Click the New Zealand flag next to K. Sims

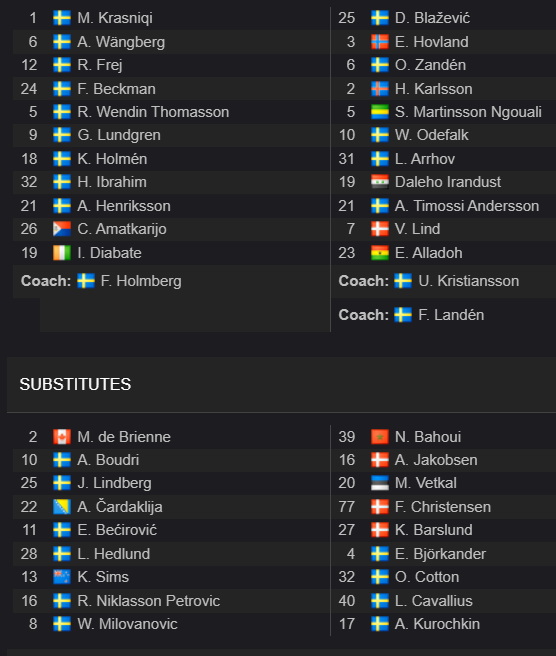[62, 577]
